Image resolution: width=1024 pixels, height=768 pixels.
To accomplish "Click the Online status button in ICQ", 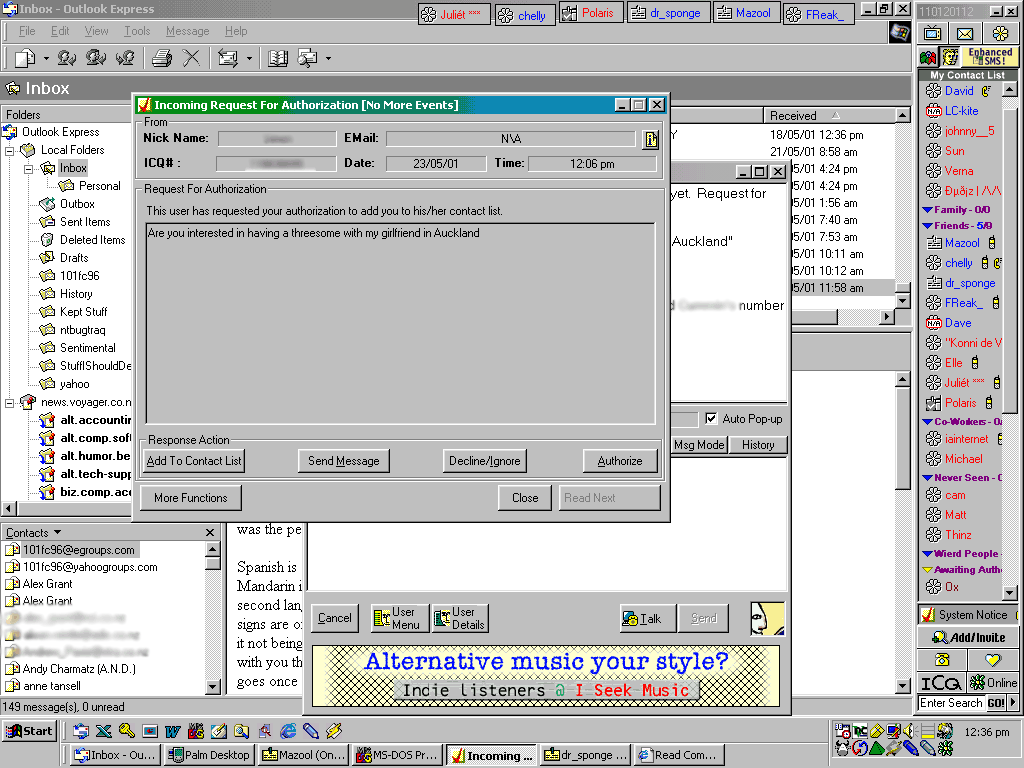I will (x=993, y=682).
